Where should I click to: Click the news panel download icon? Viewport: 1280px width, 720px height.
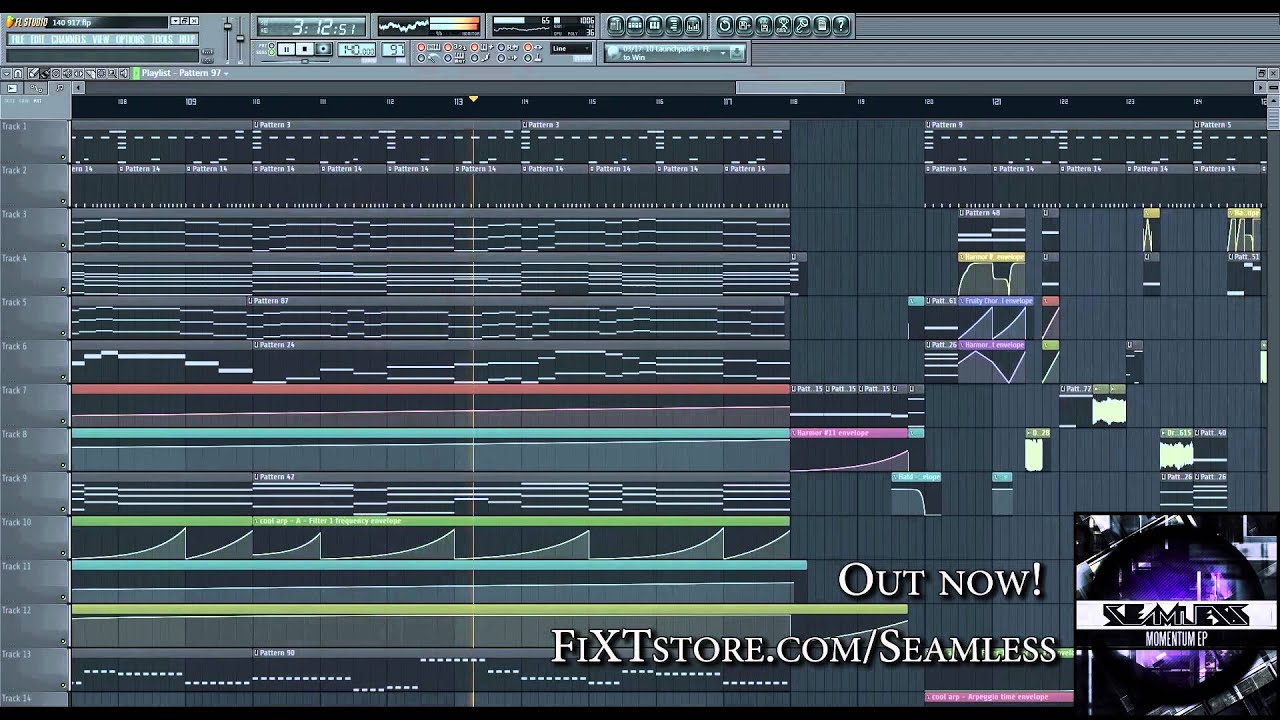click(737, 52)
